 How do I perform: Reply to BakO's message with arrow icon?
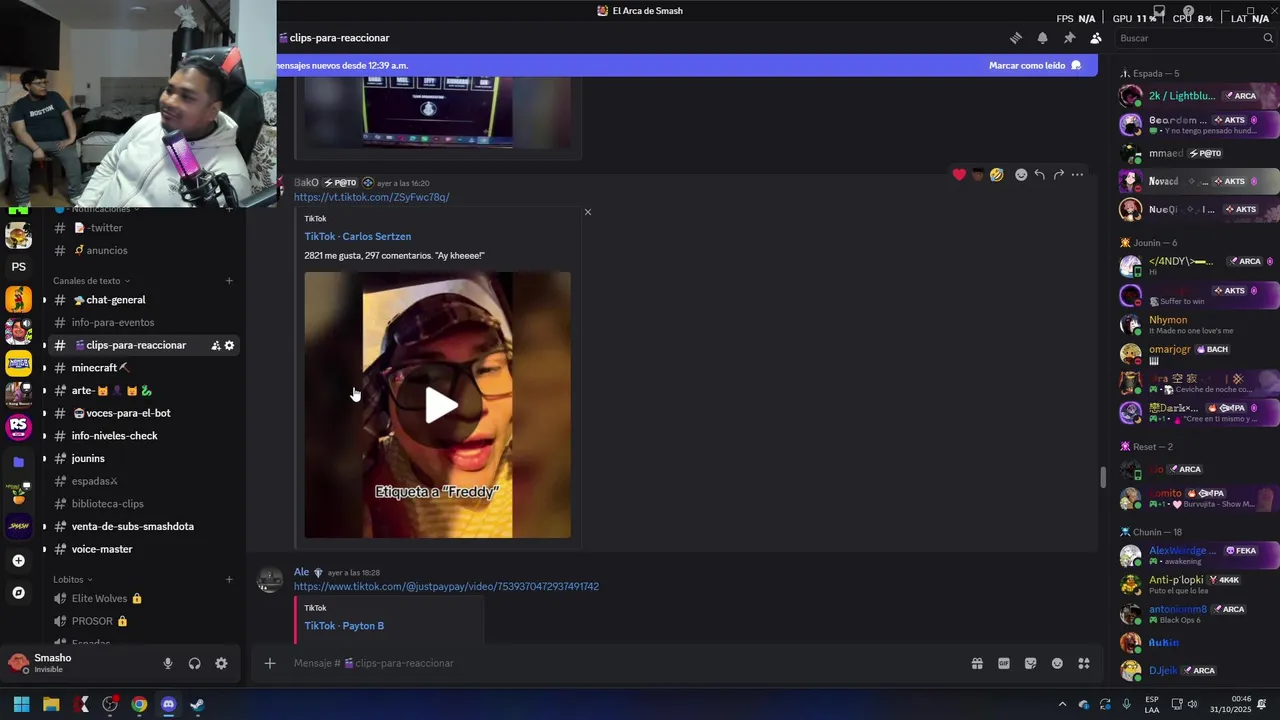(1040, 175)
